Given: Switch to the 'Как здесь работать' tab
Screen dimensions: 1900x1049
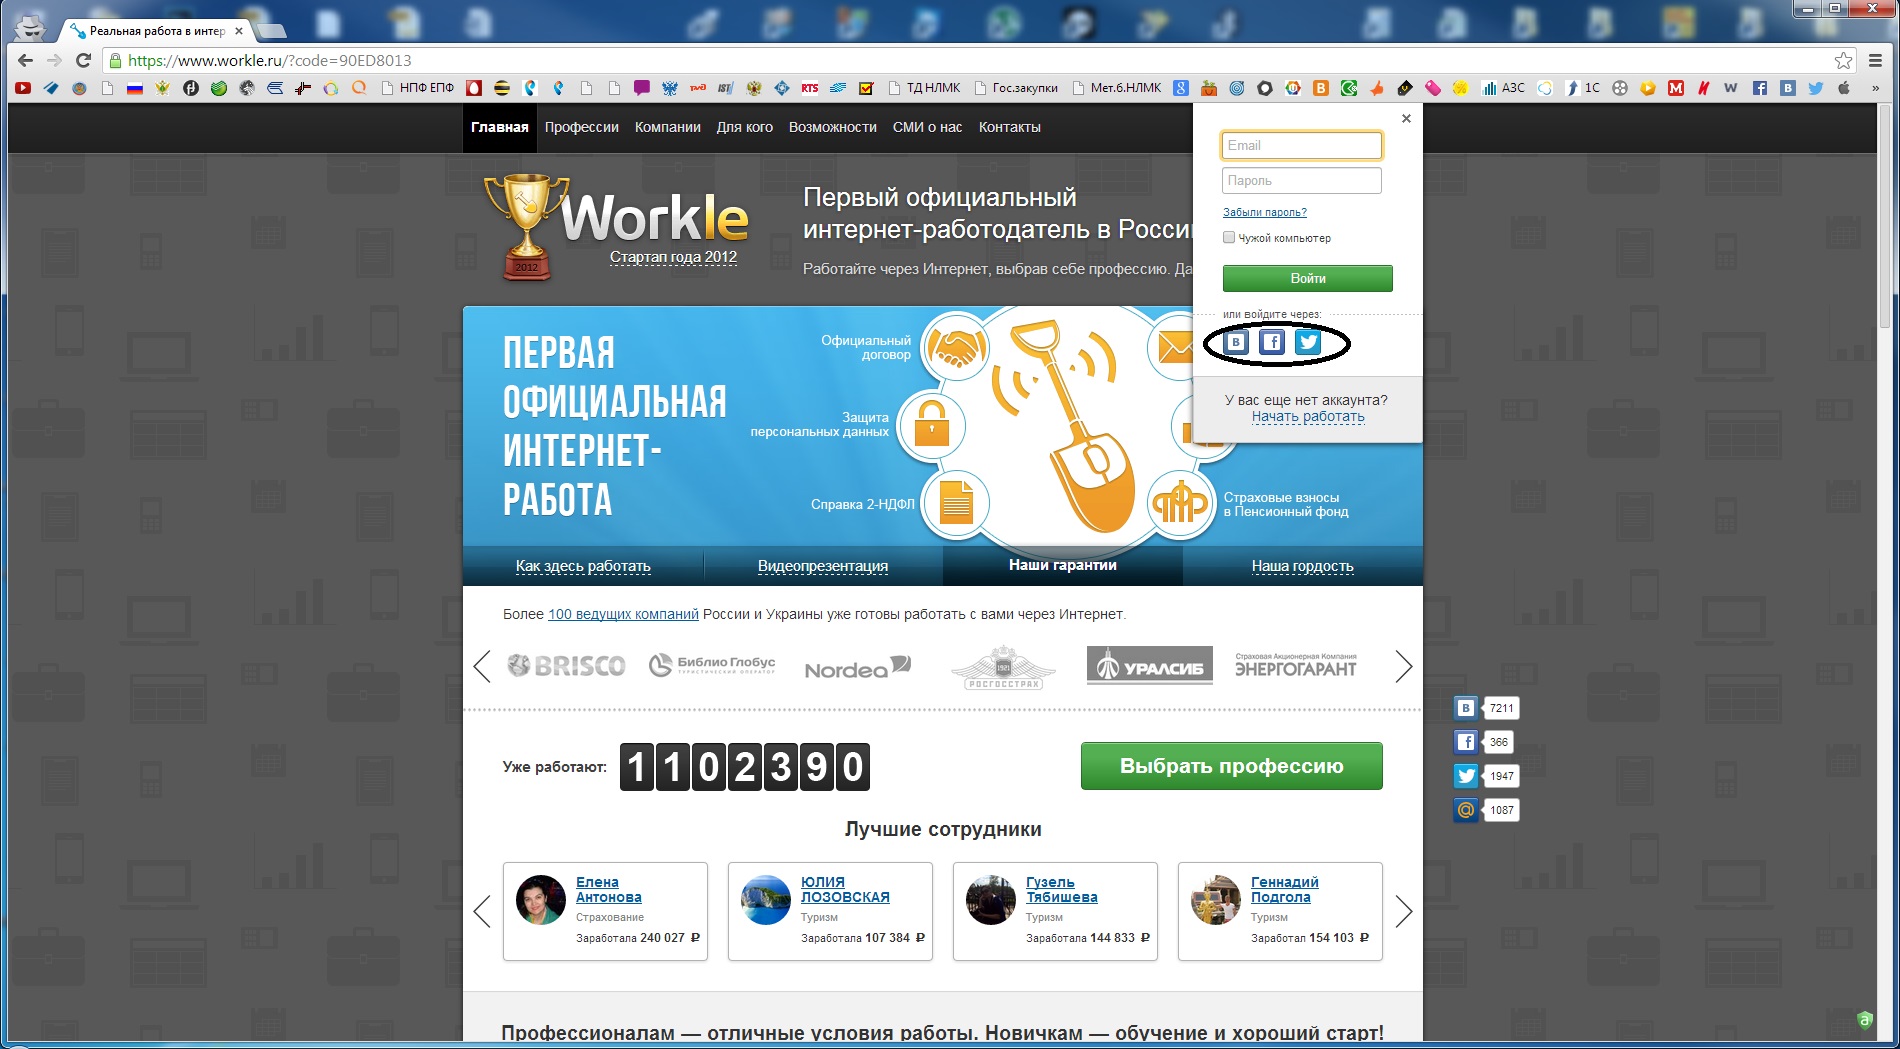Looking at the screenshot, I should 583,566.
